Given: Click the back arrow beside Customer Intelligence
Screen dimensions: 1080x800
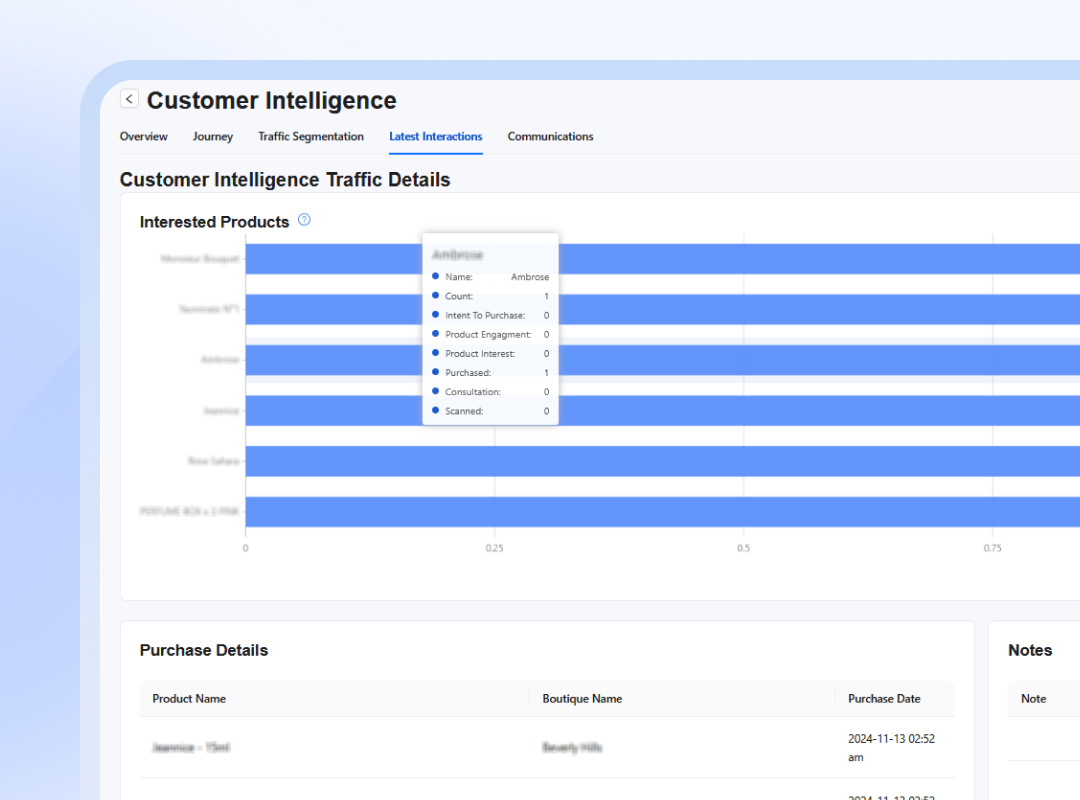Looking at the screenshot, I should (129, 99).
